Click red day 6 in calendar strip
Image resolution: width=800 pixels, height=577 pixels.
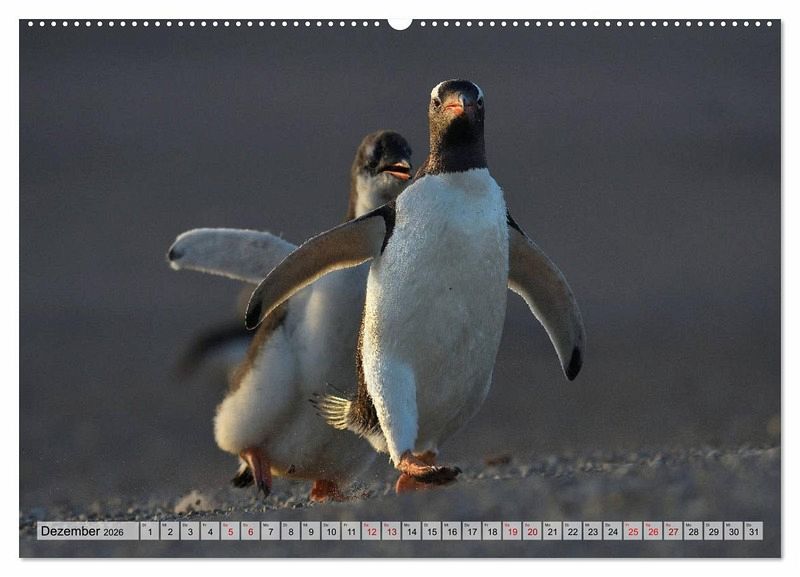click(250, 531)
